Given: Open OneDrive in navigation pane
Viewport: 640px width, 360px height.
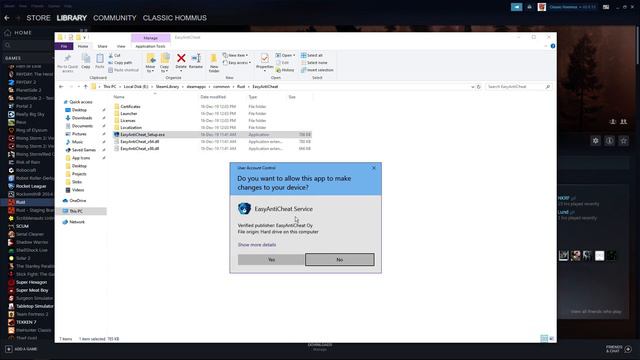Looking at the screenshot, I should coord(78,200).
